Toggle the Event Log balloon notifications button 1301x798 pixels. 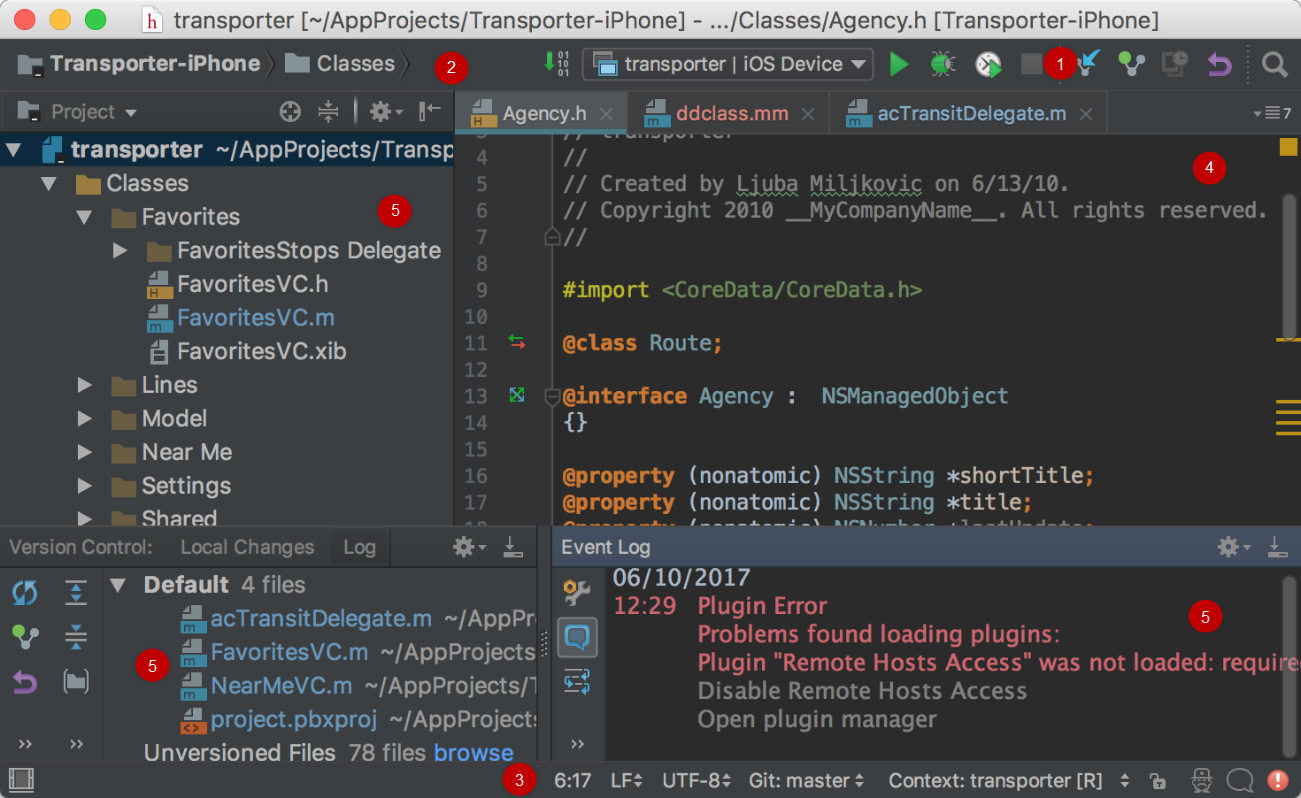(577, 637)
